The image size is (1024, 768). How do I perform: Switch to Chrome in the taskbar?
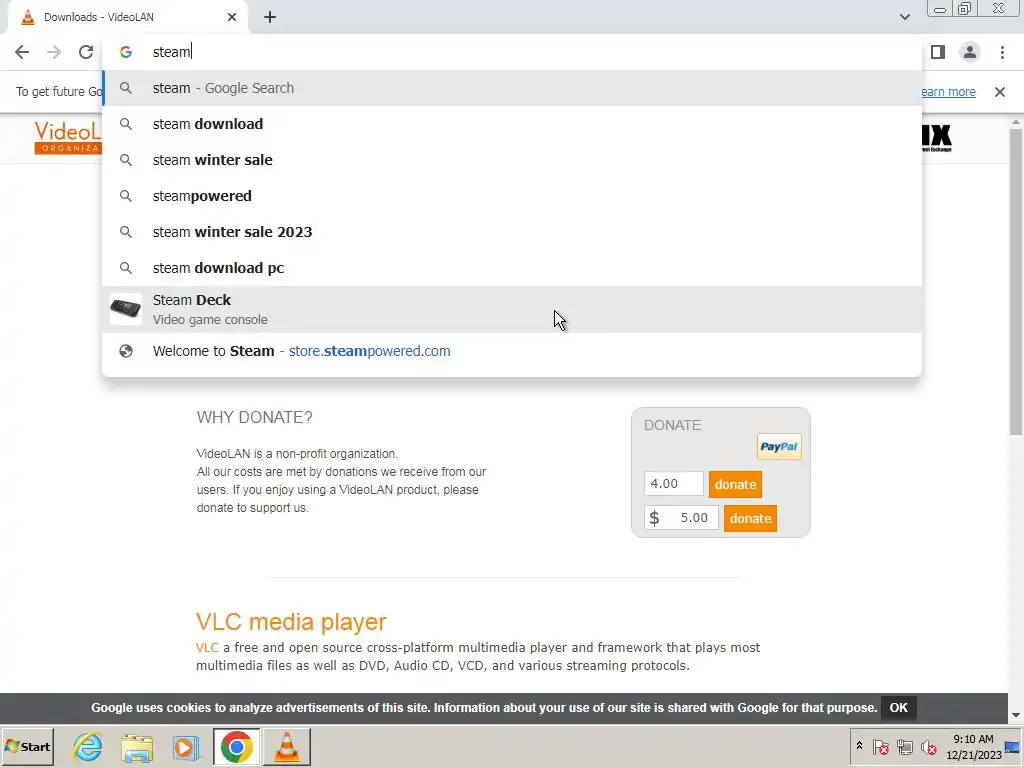click(x=236, y=747)
